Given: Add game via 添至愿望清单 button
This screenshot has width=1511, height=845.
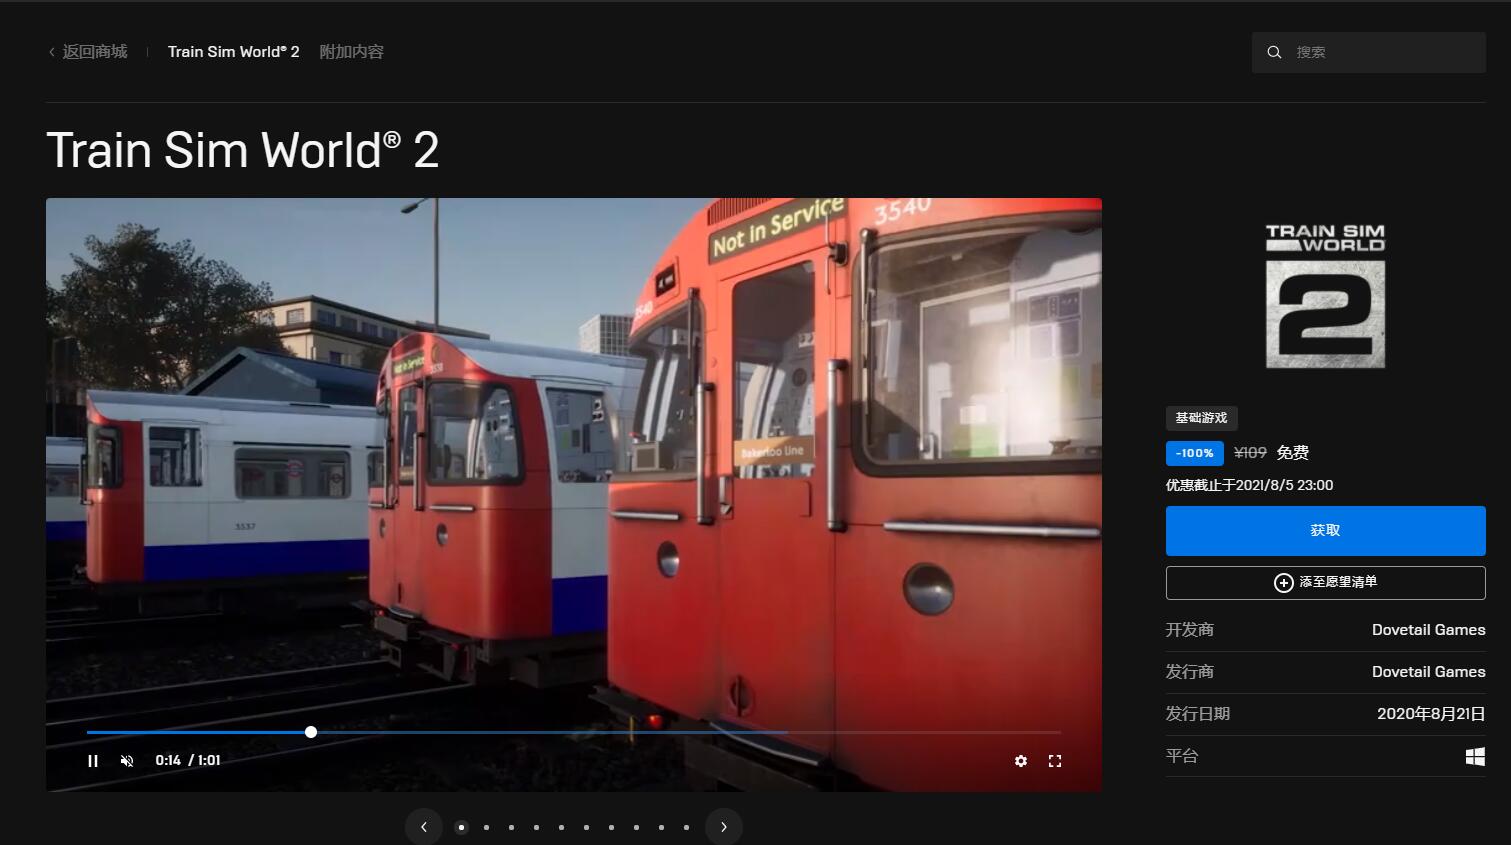Looking at the screenshot, I should point(1326,583).
